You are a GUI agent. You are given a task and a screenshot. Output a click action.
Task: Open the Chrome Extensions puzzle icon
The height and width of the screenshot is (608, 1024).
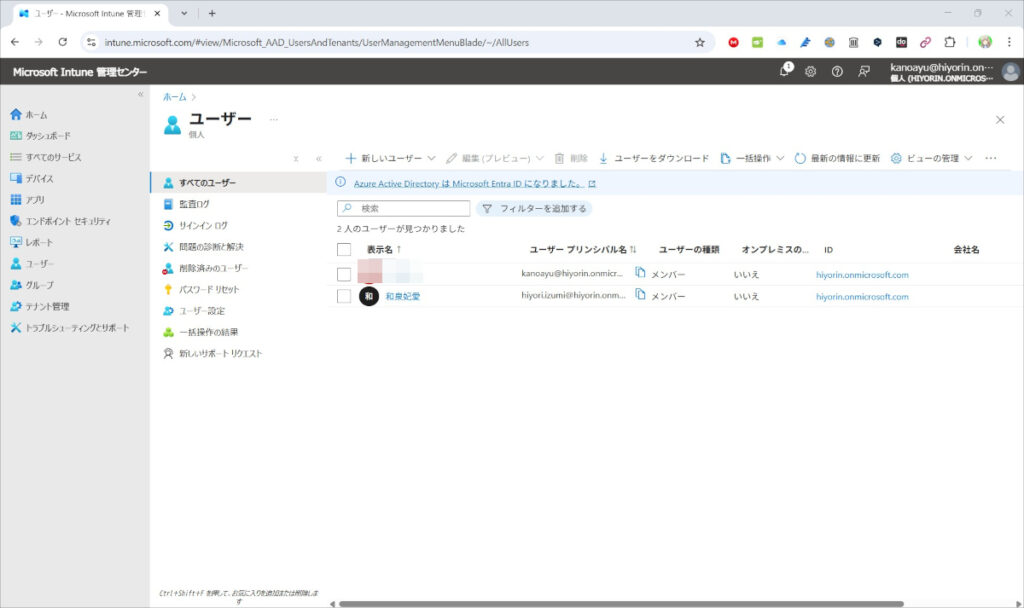click(x=950, y=42)
